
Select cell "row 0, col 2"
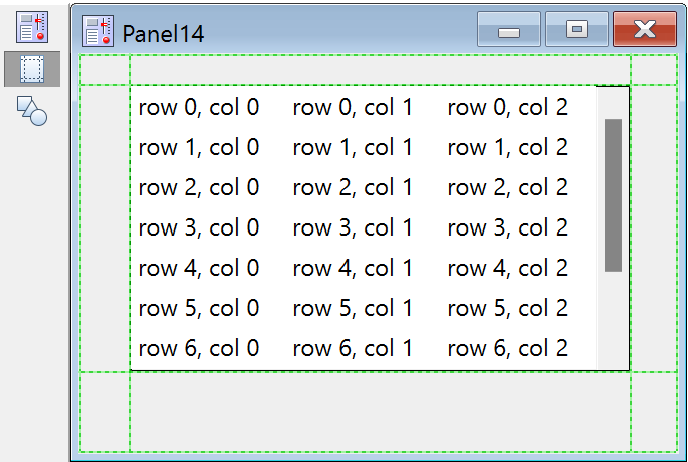(x=507, y=108)
